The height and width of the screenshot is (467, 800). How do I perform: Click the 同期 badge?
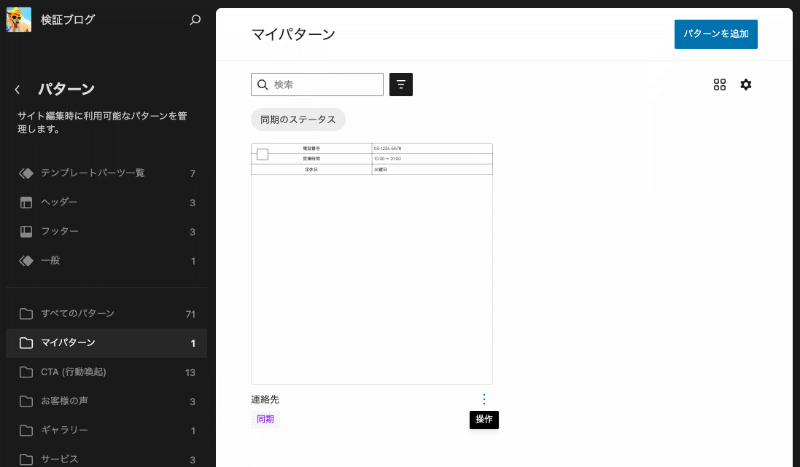(265, 420)
